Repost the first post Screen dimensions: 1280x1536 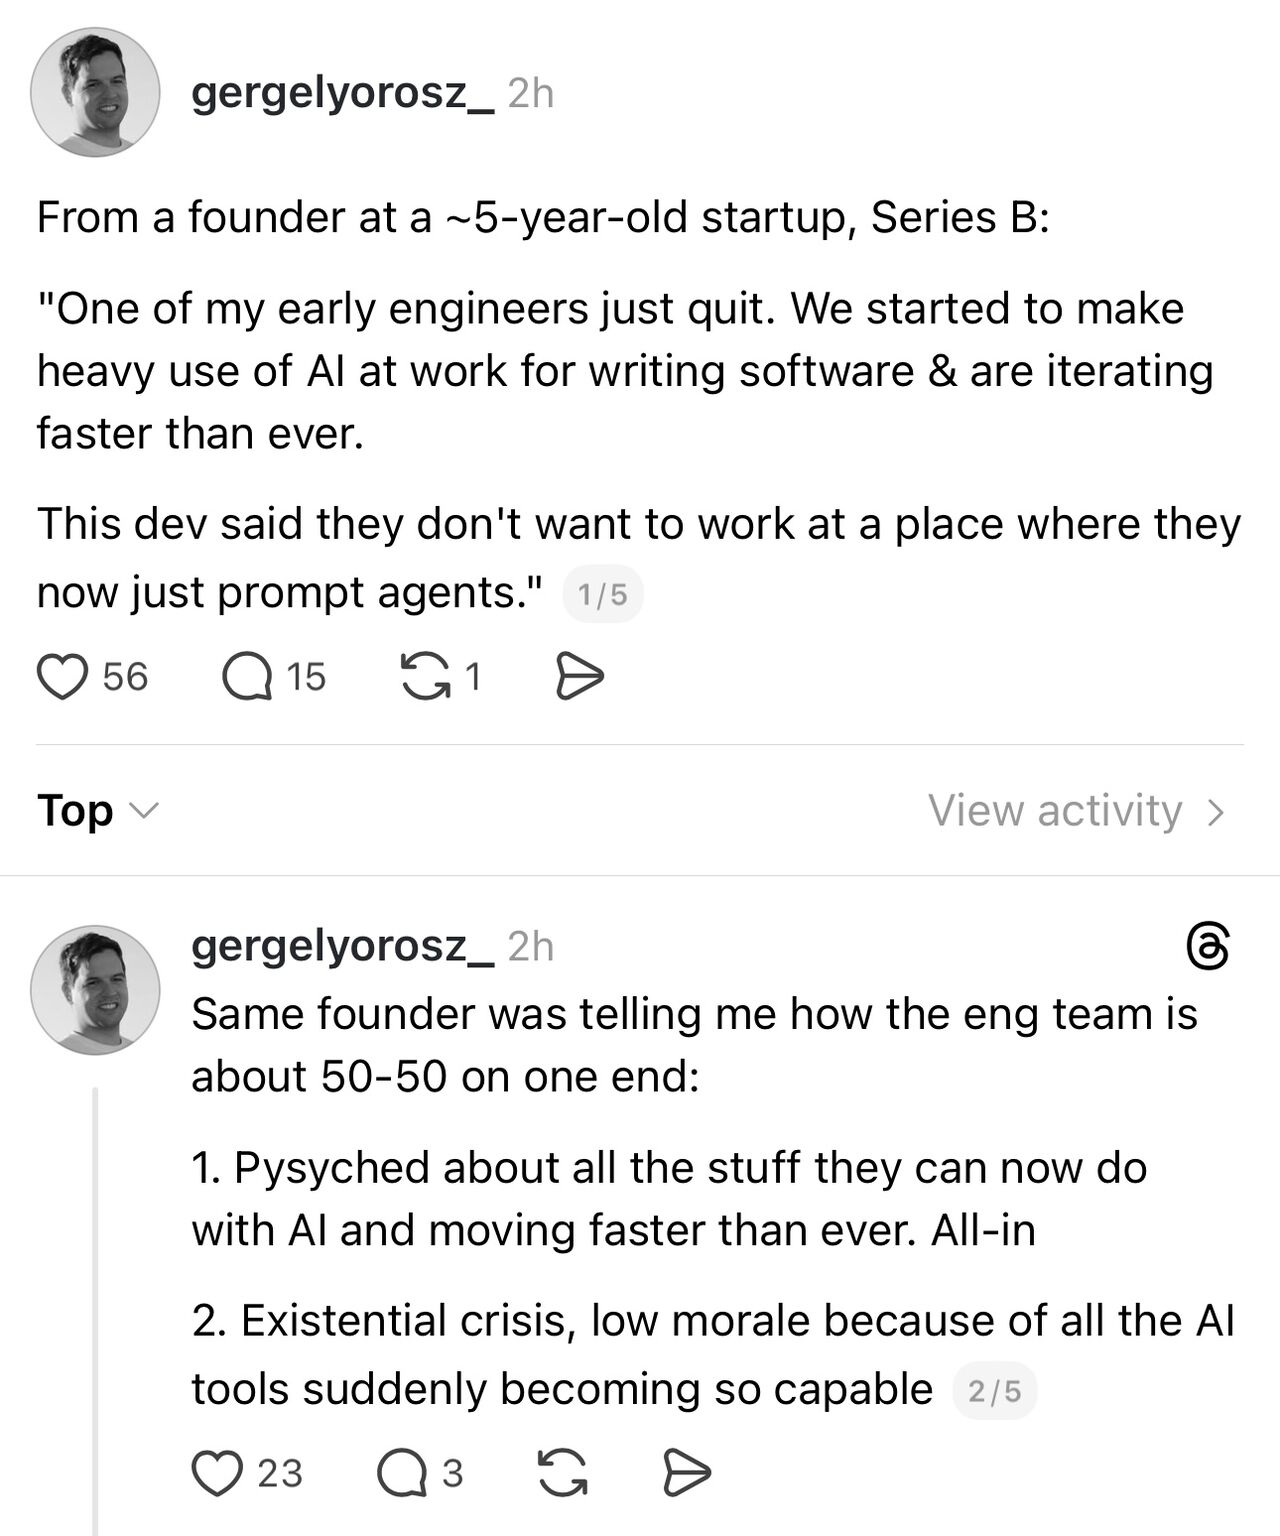[x=426, y=677]
